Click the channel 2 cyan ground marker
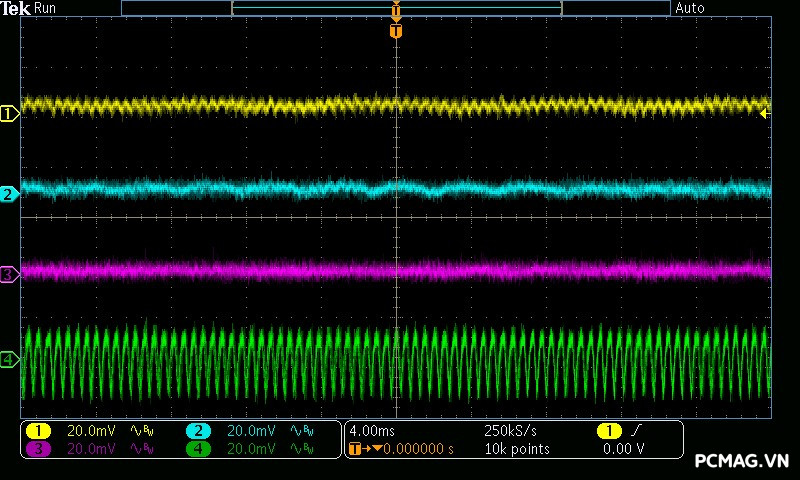800x480 pixels. pyautogui.click(x=9, y=194)
